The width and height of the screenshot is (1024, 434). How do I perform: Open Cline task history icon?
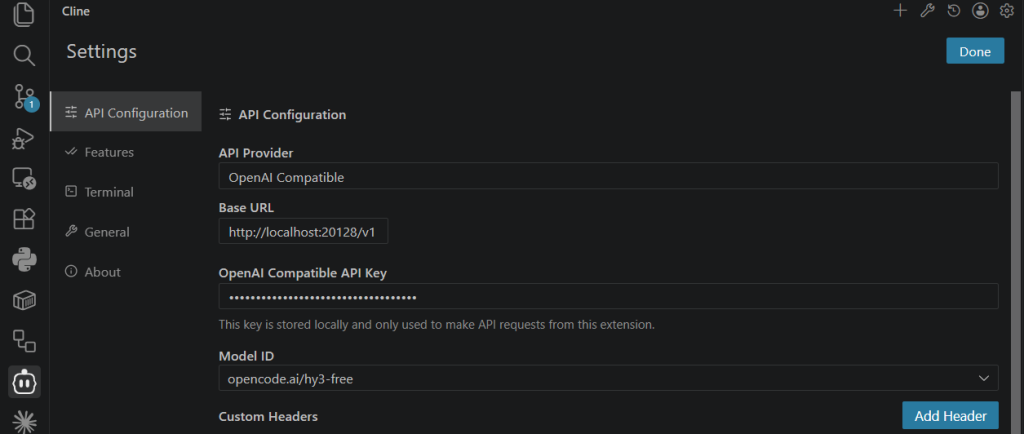point(953,10)
